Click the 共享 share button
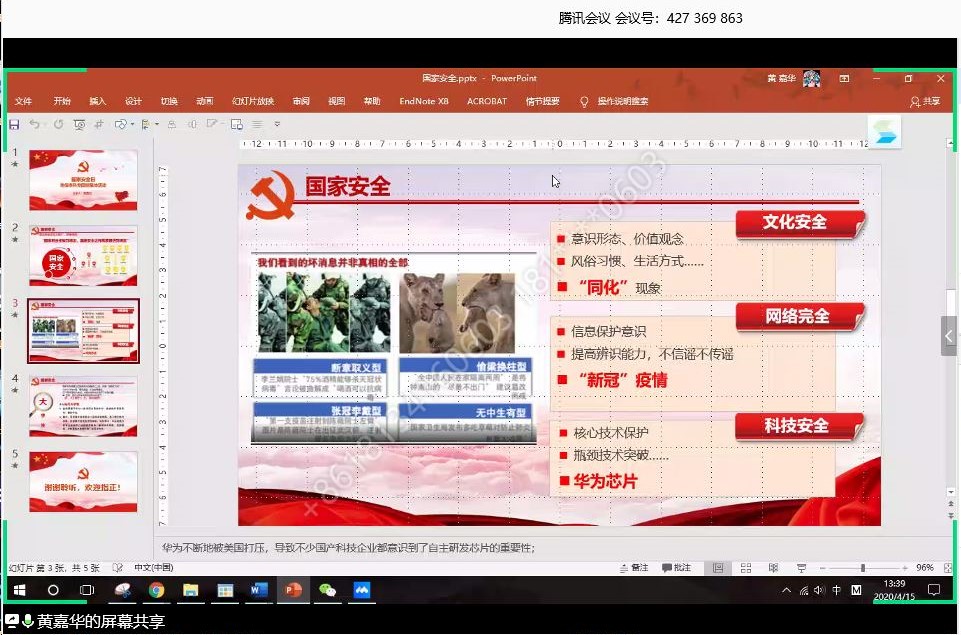961x635 pixels. click(925, 102)
